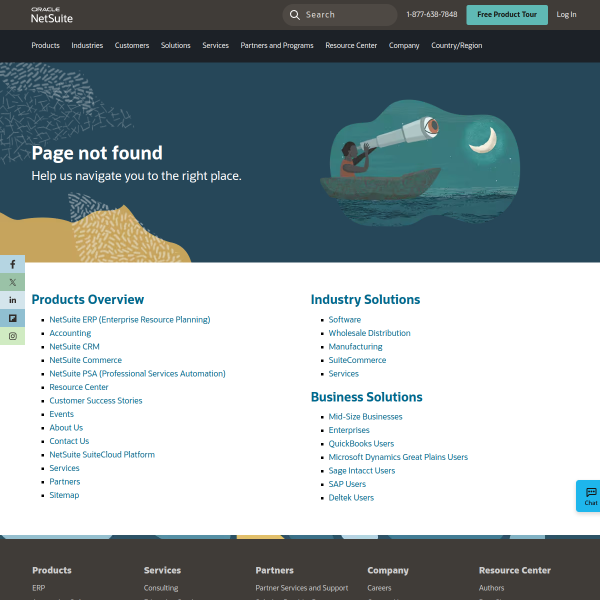600x600 pixels.
Task: Open the Accounting link
Action: tap(70, 333)
